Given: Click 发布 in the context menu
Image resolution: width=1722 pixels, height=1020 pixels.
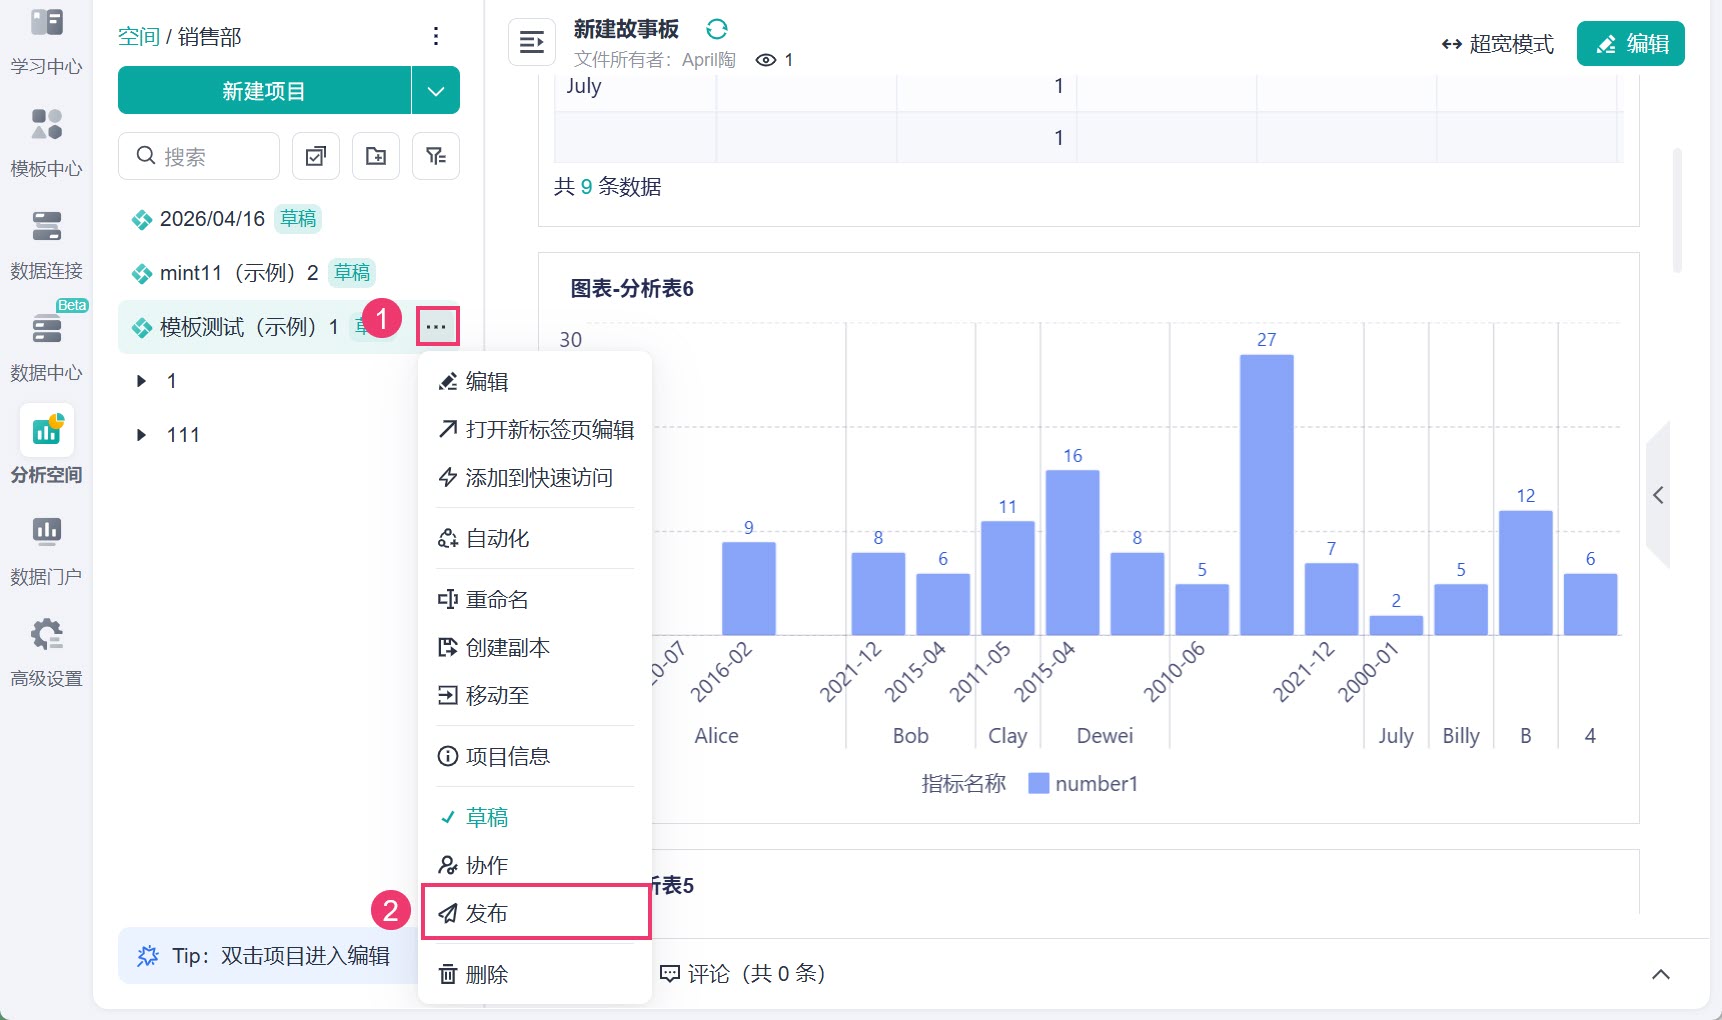Looking at the screenshot, I should pyautogui.click(x=536, y=912).
